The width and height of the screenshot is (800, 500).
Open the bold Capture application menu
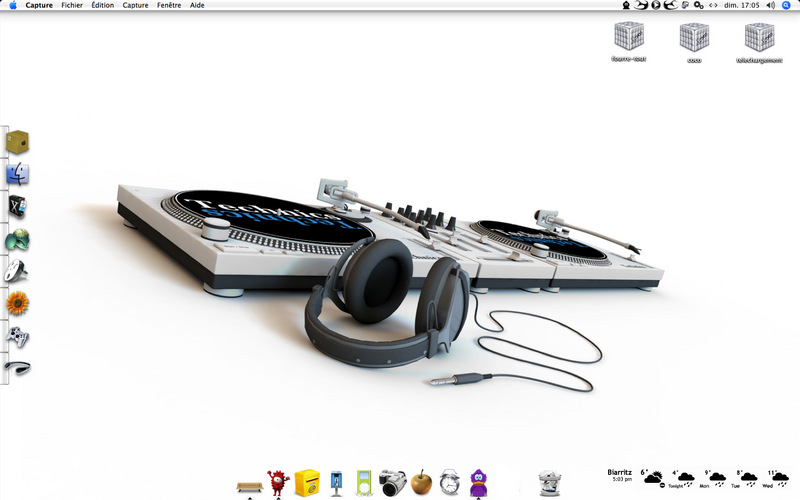(39, 5)
